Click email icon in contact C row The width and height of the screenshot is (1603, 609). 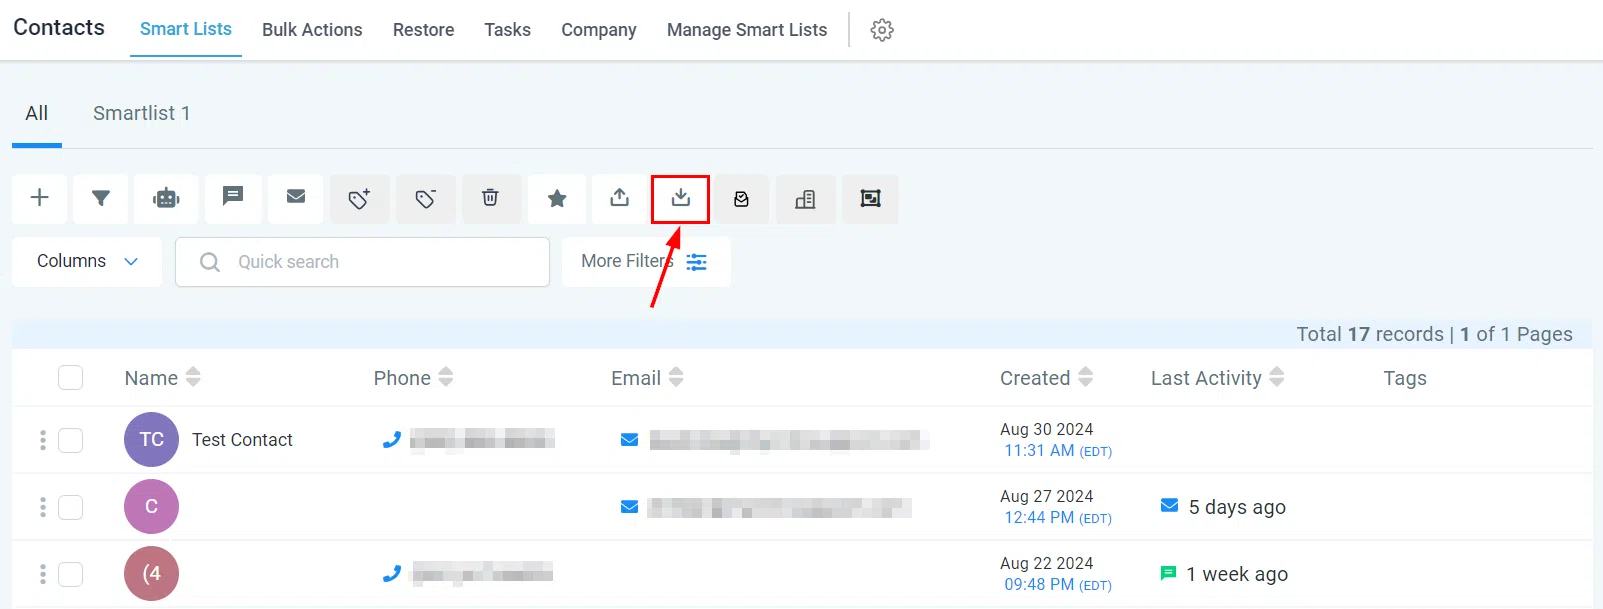(x=630, y=507)
